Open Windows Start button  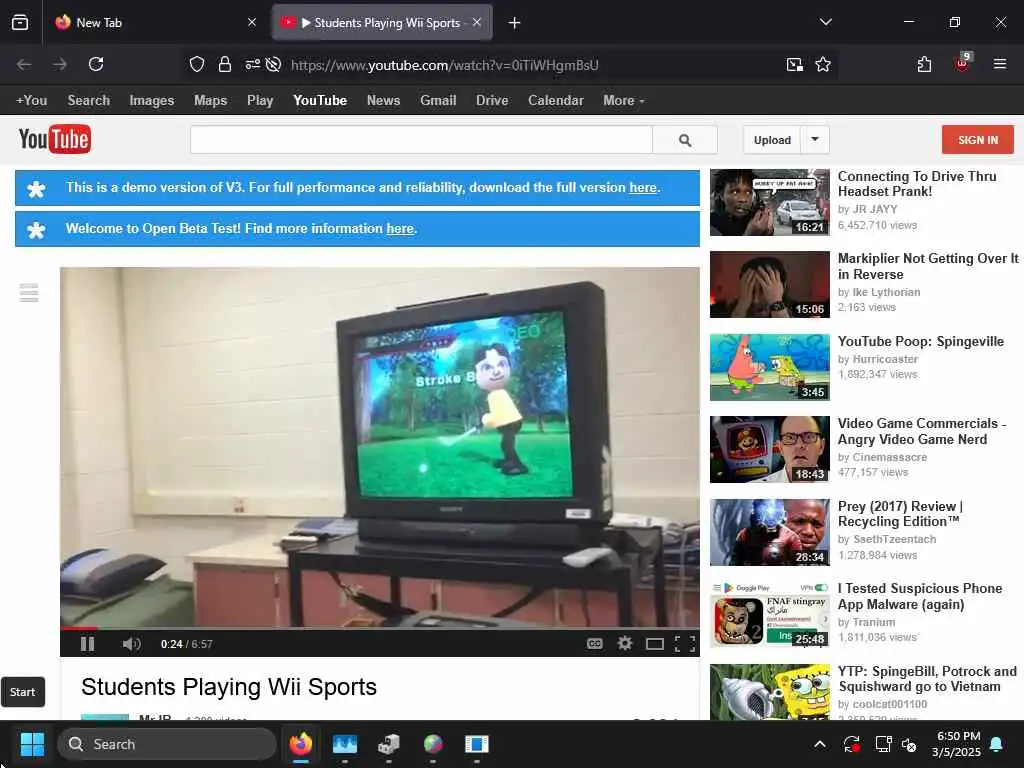32,744
